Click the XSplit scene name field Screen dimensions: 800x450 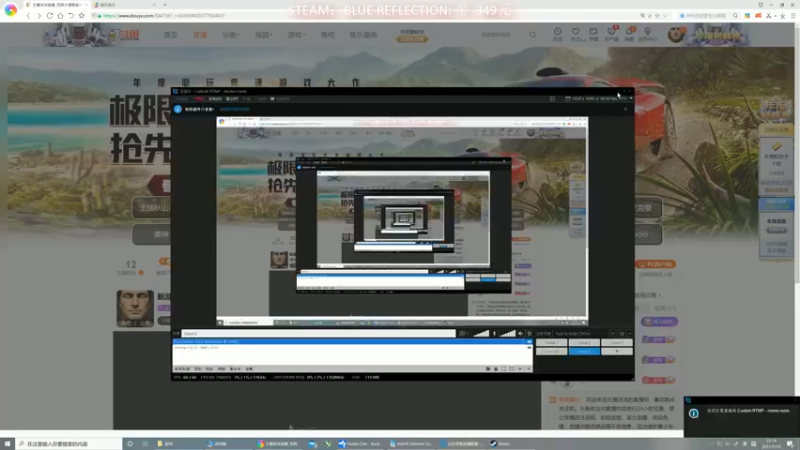pyautogui.click(x=318, y=334)
